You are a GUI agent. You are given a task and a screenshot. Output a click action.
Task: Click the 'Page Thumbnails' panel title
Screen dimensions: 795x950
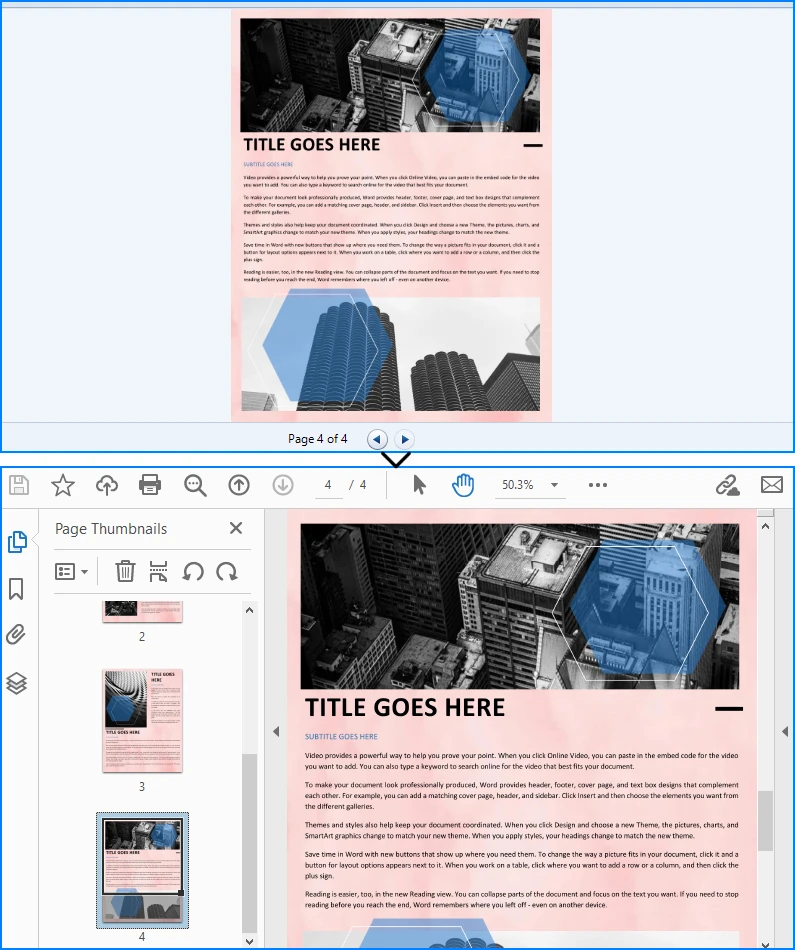111,528
